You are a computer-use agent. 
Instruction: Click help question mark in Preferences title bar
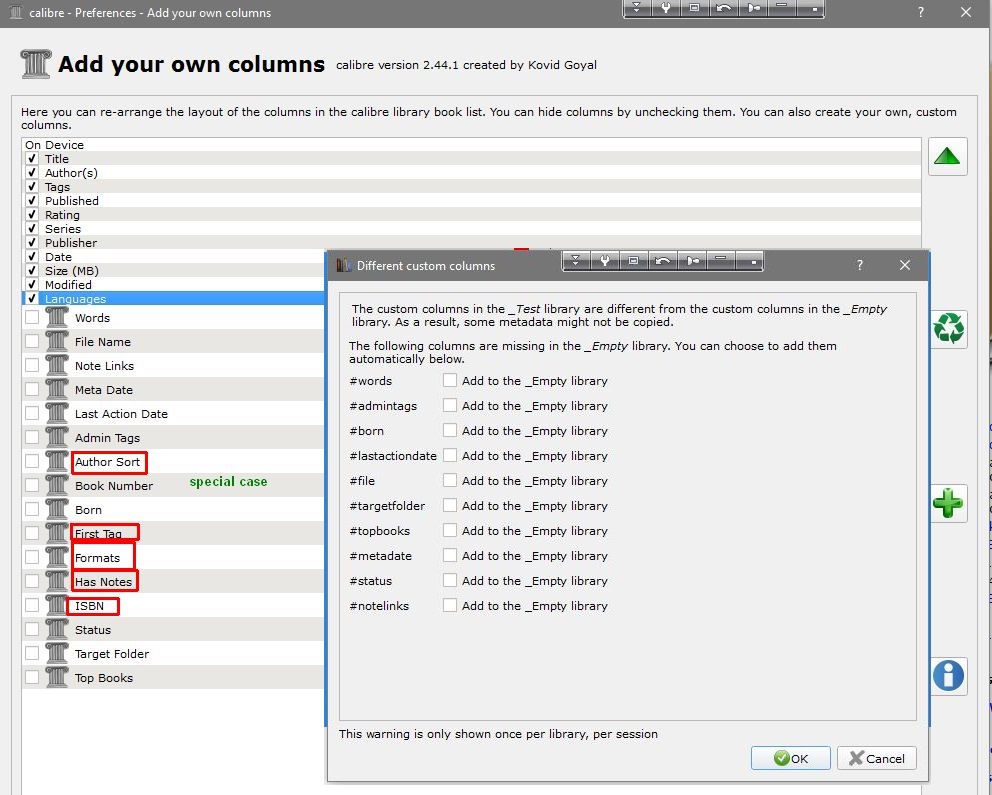pos(921,13)
